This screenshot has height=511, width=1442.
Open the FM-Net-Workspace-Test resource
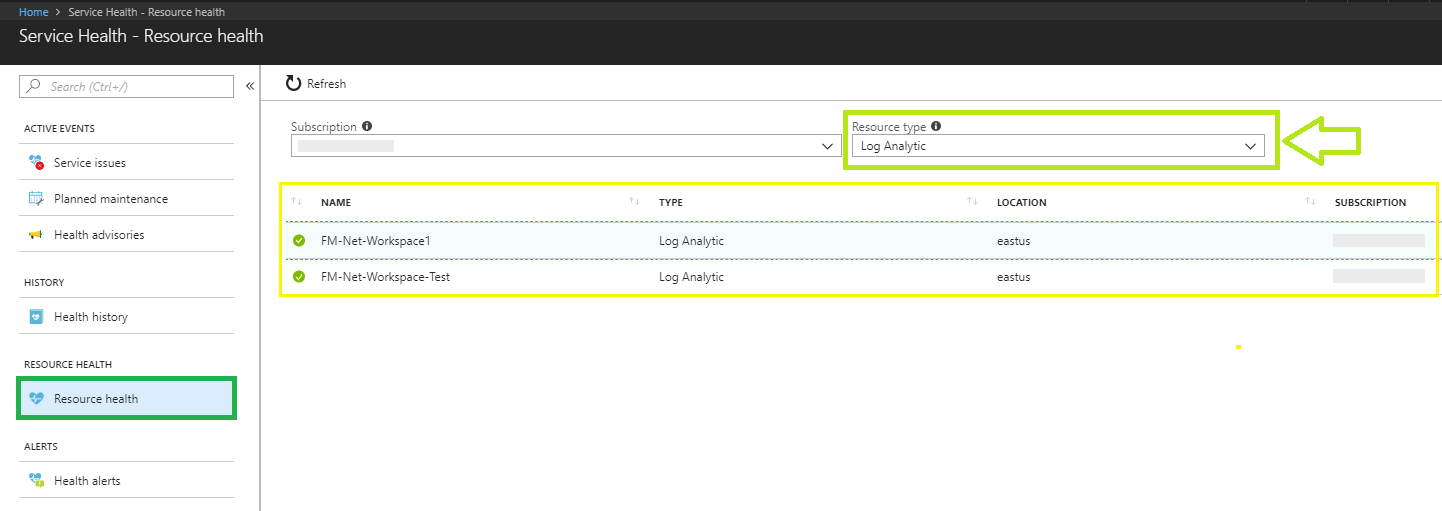[385, 277]
